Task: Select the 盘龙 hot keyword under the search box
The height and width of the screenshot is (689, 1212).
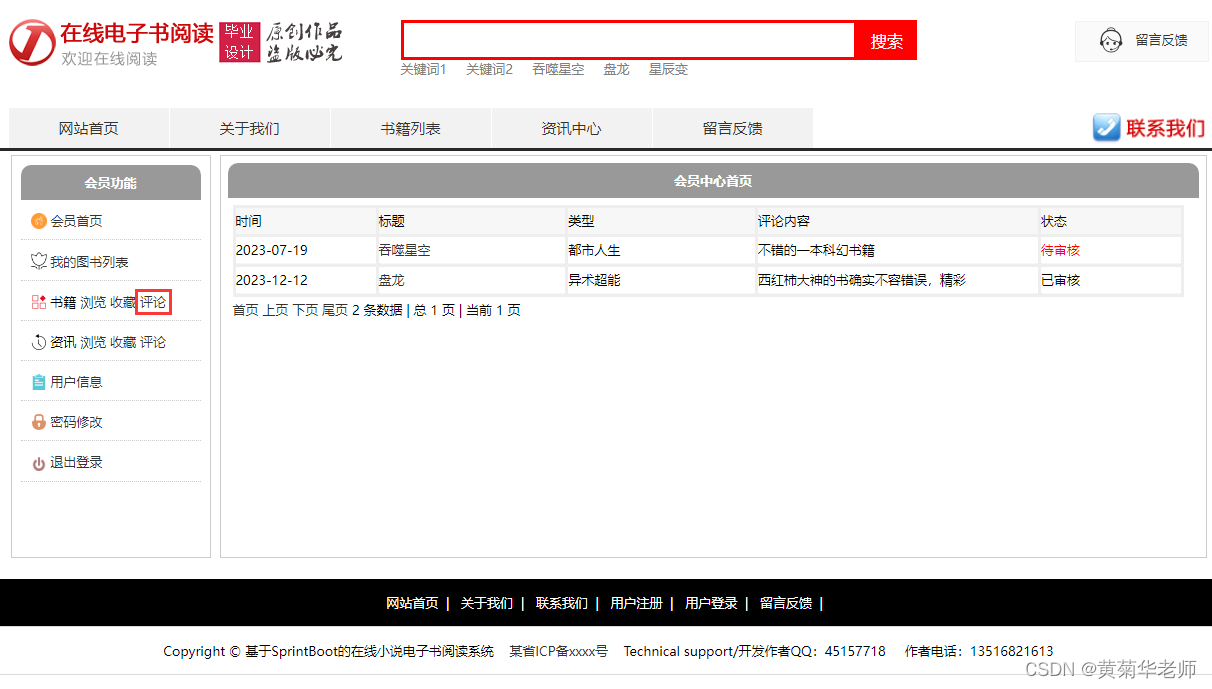Action: [616, 69]
